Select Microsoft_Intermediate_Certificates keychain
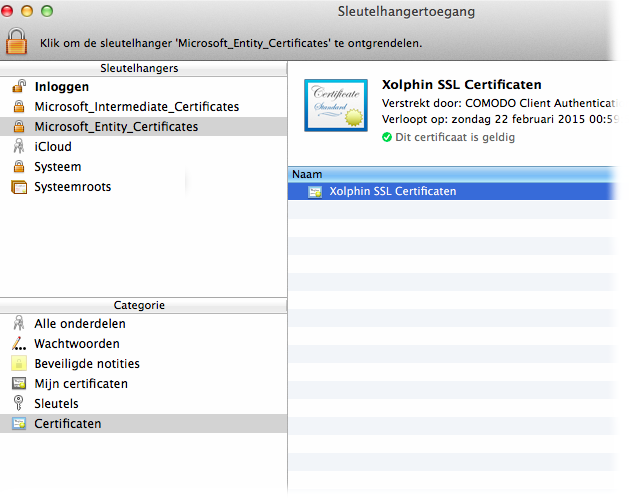The image size is (629, 503). pos(143,107)
